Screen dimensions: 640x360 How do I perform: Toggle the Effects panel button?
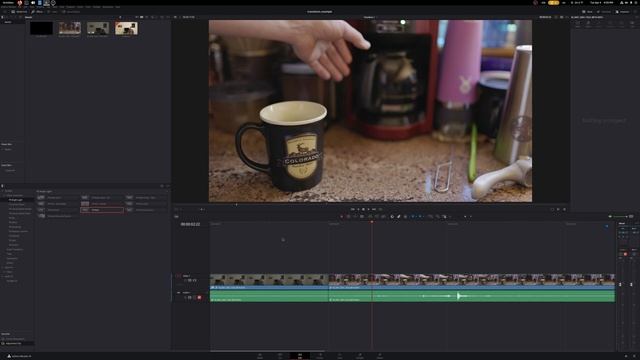[37, 12]
